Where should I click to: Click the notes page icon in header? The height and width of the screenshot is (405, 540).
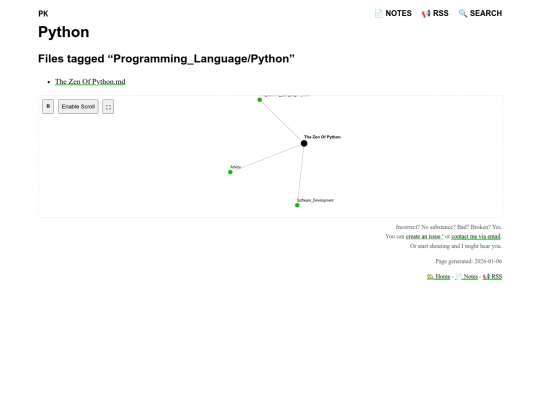click(x=379, y=13)
